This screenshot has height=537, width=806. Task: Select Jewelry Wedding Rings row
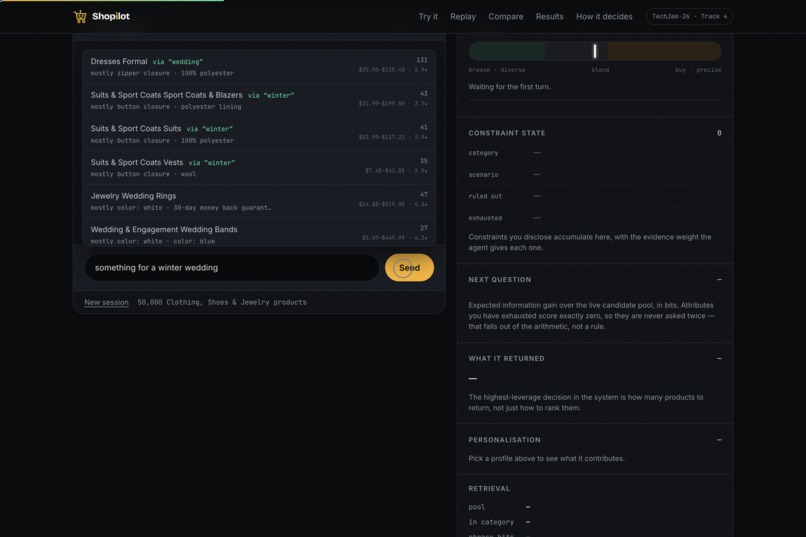259,201
